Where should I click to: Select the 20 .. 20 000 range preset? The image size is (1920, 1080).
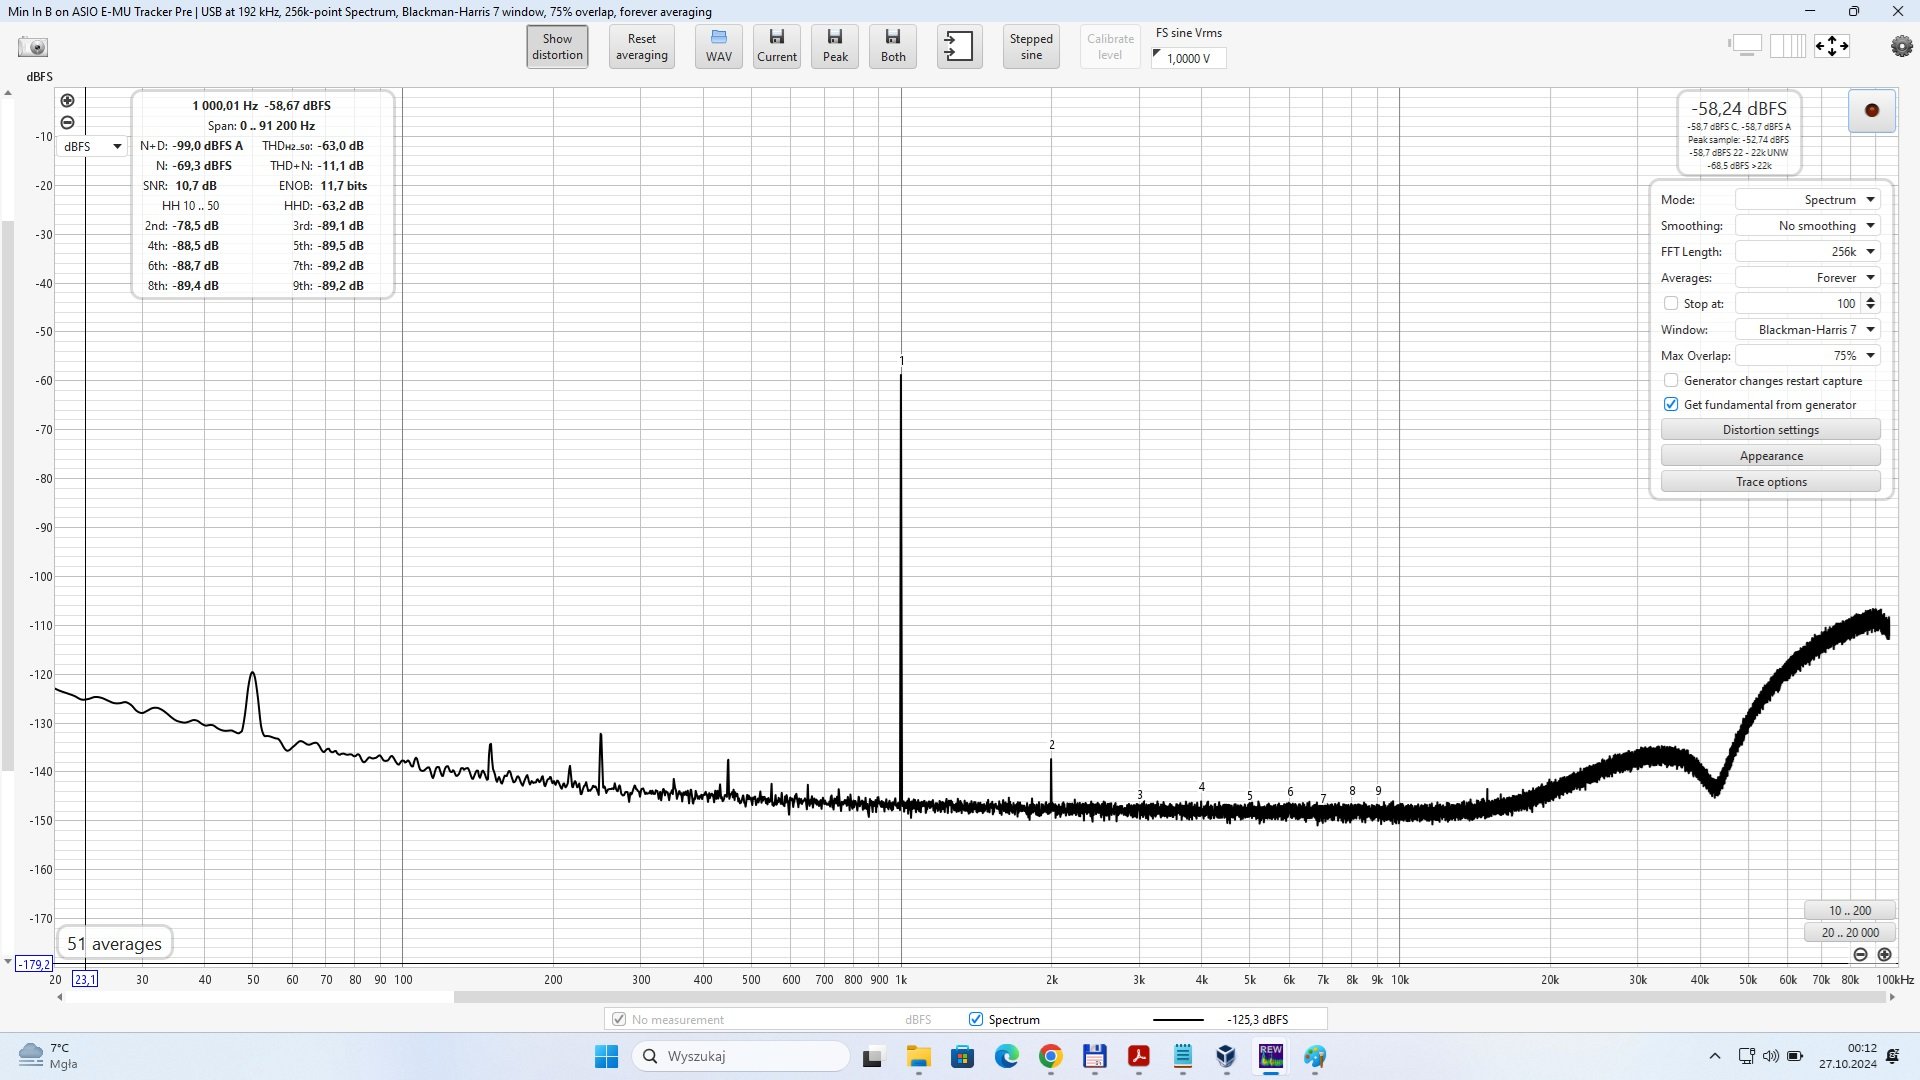[1849, 932]
